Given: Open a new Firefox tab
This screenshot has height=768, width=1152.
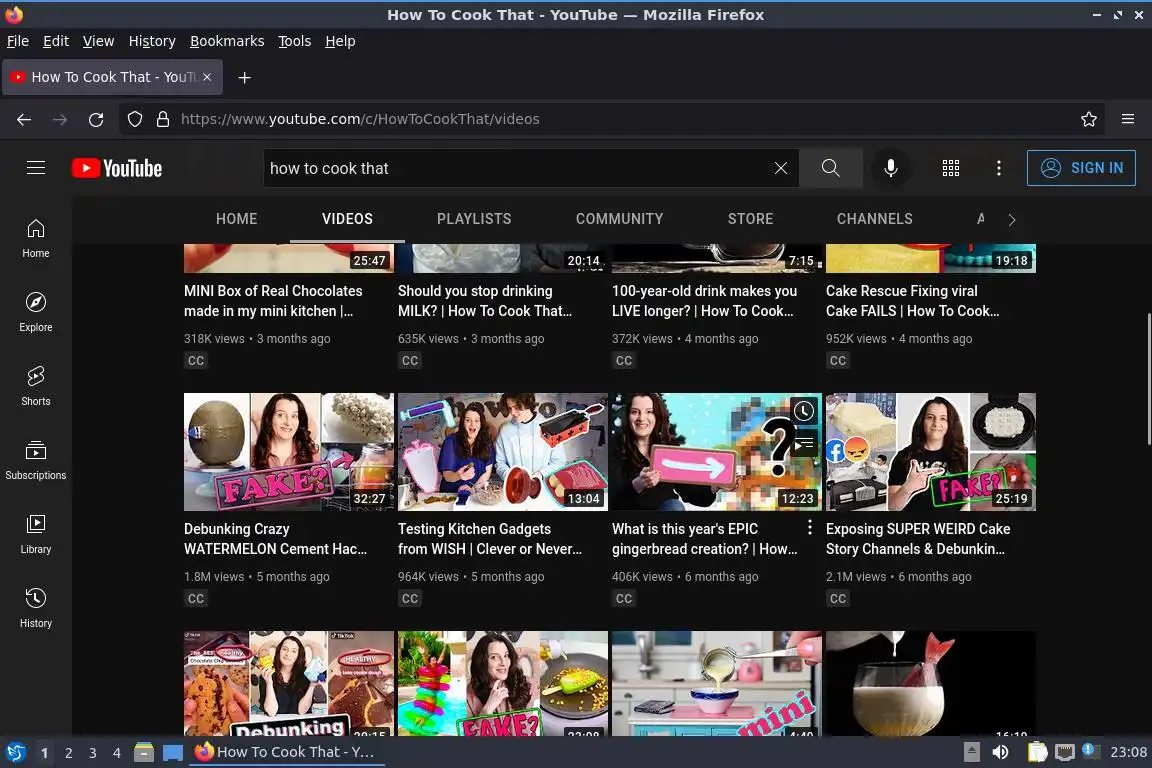Looking at the screenshot, I should (x=245, y=77).
